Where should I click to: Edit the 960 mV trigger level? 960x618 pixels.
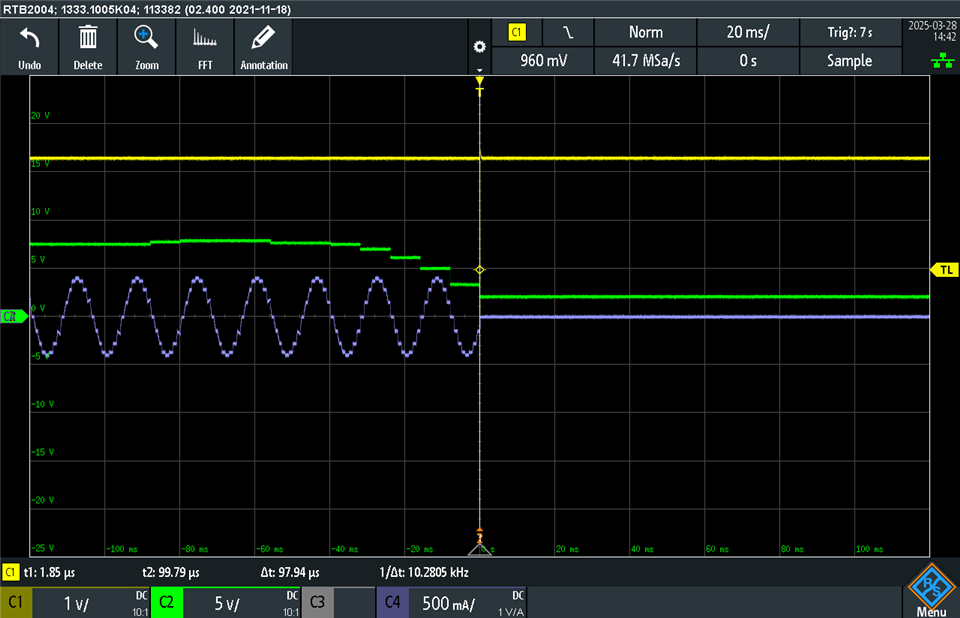(x=543, y=61)
